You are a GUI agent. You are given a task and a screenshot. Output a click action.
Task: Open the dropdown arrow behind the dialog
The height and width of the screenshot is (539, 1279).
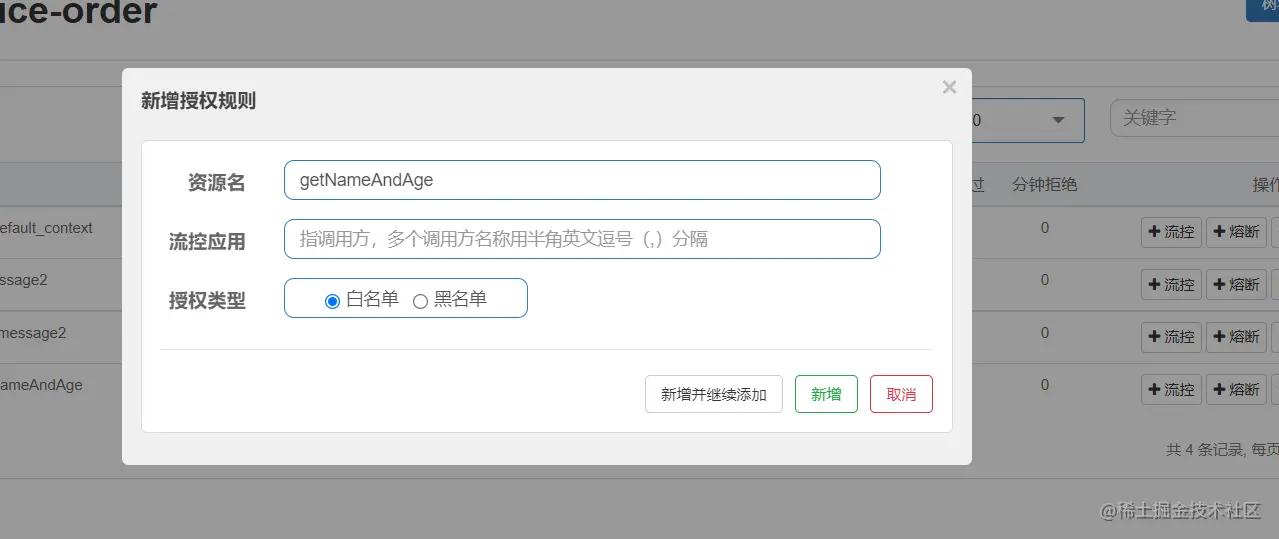coord(1058,120)
